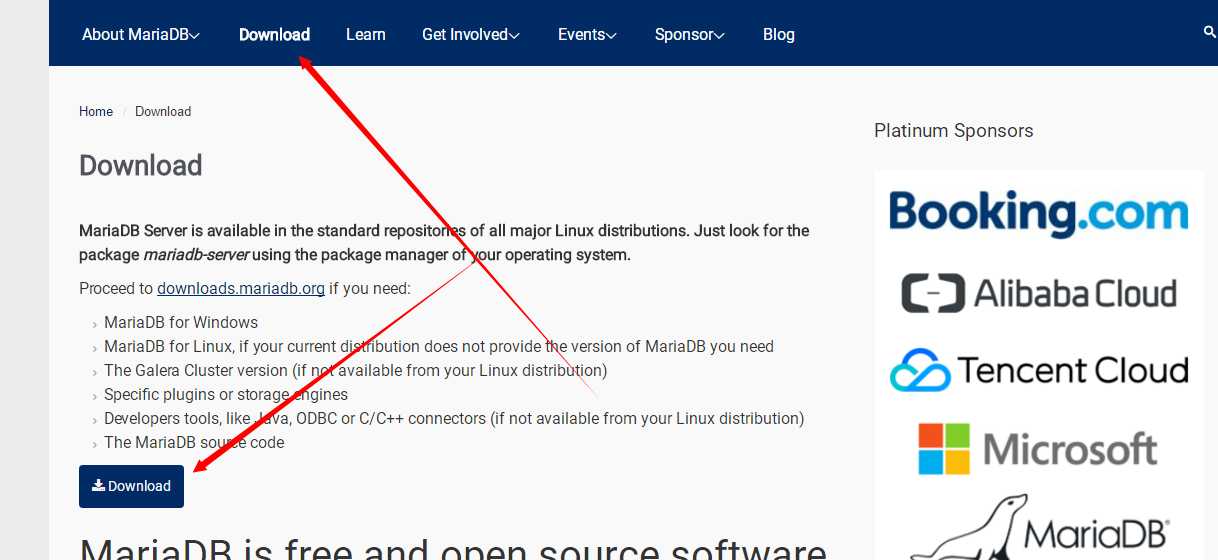This screenshot has width=1218, height=560.
Task: Open the search magnifier icon
Action: [1210, 32]
